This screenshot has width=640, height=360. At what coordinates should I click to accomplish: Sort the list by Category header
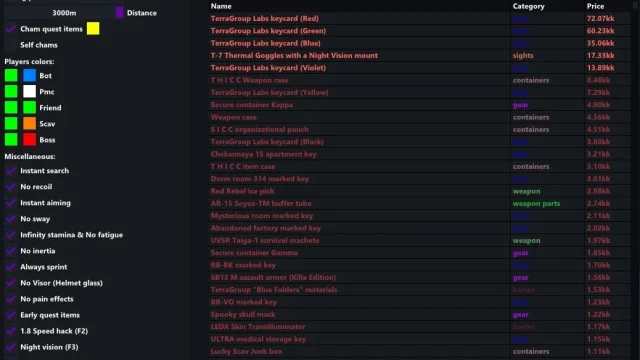(529, 6)
